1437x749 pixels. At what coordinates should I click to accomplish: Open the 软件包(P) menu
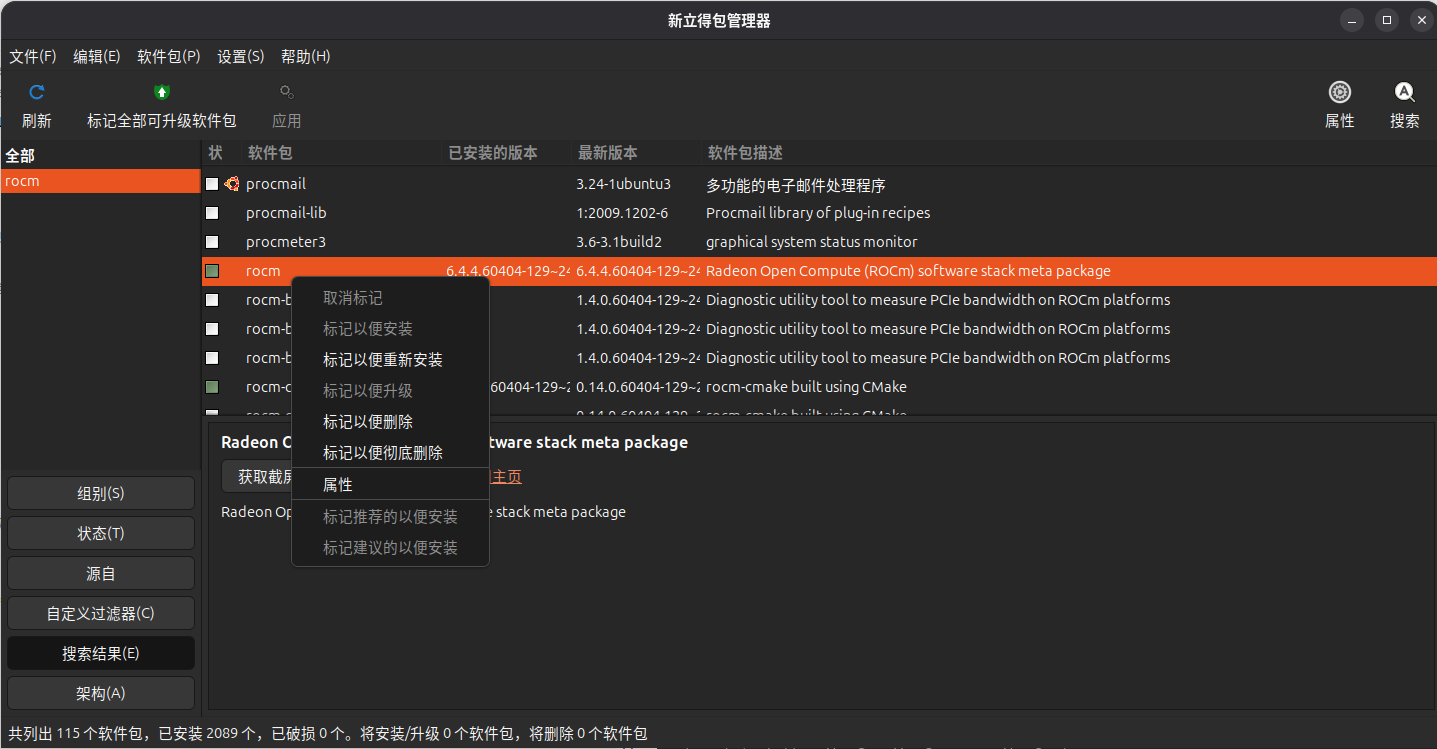point(169,57)
